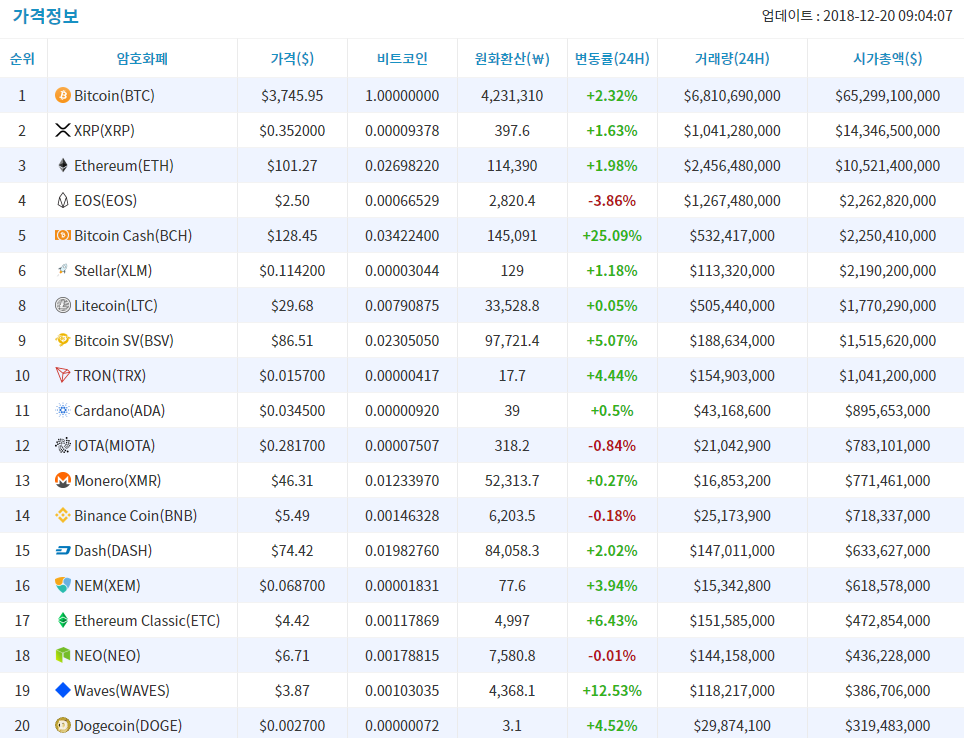Viewport: 964px width, 738px height.
Task: Open the Ethereum Classic(ETC) name link
Action: click(148, 621)
